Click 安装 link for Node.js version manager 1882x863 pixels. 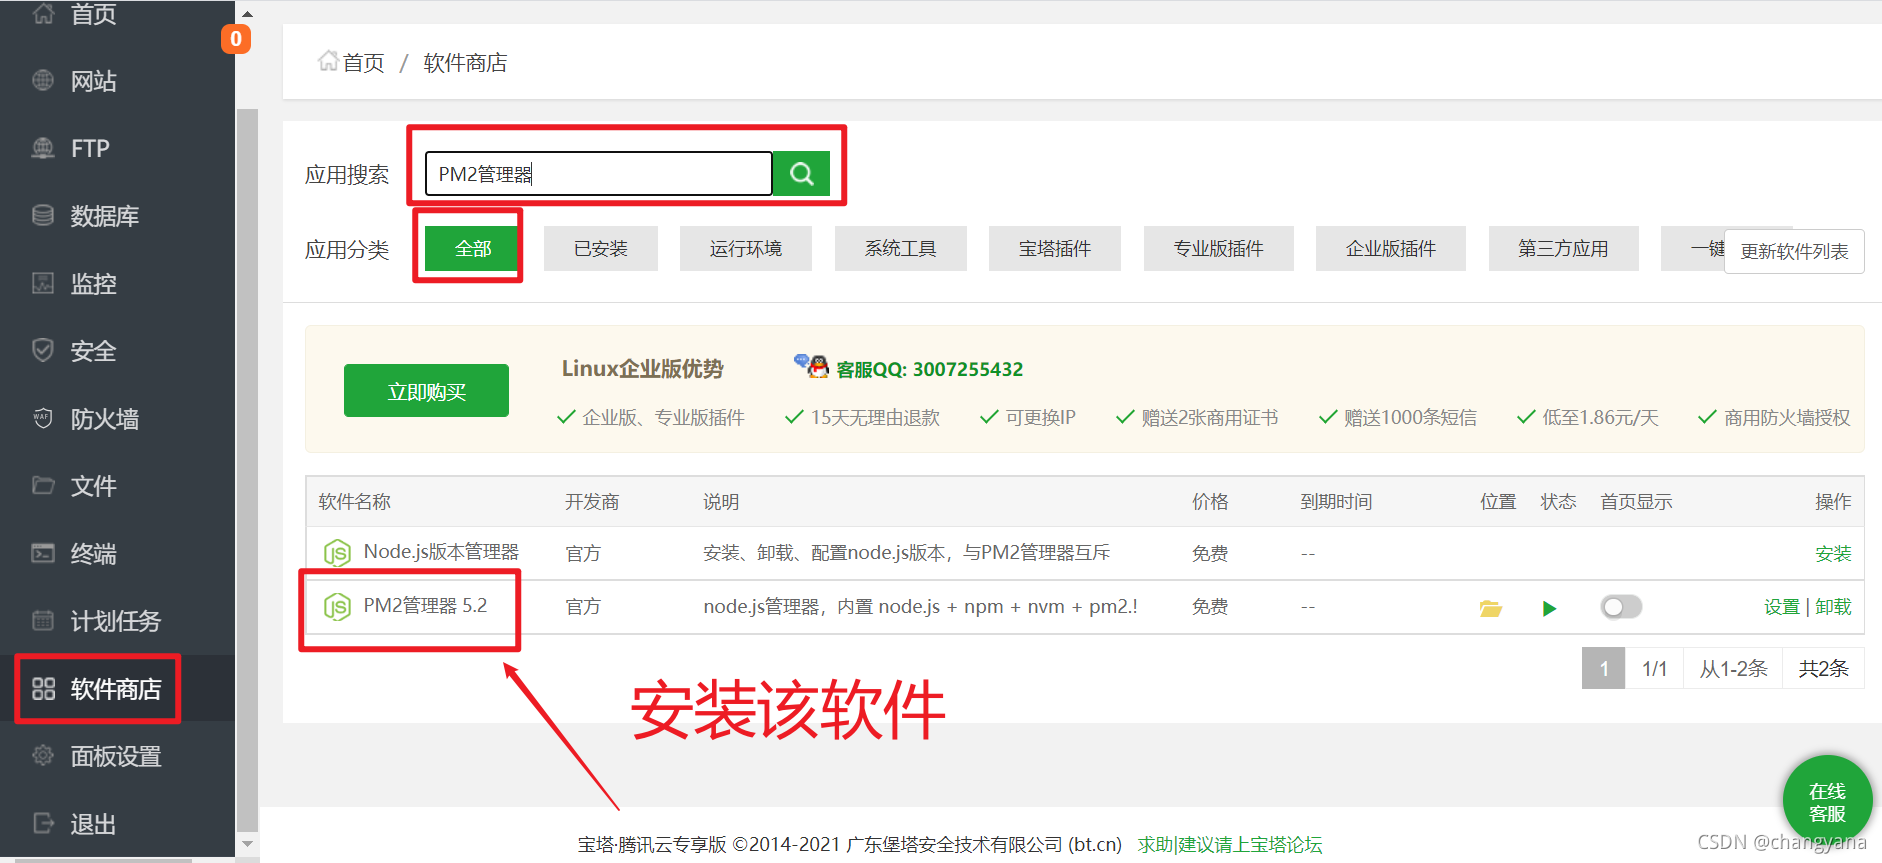point(1833,553)
